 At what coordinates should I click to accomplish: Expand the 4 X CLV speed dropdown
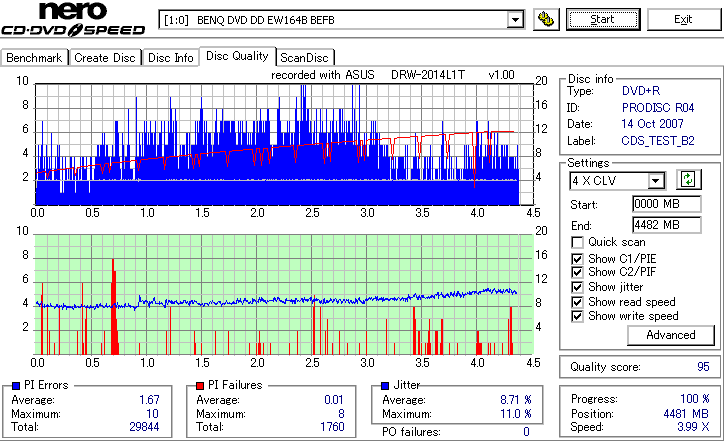coord(656,181)
